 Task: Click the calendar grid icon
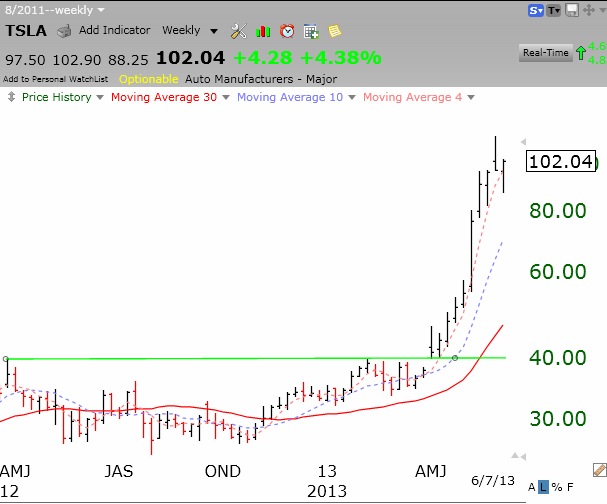coord(311,31)
